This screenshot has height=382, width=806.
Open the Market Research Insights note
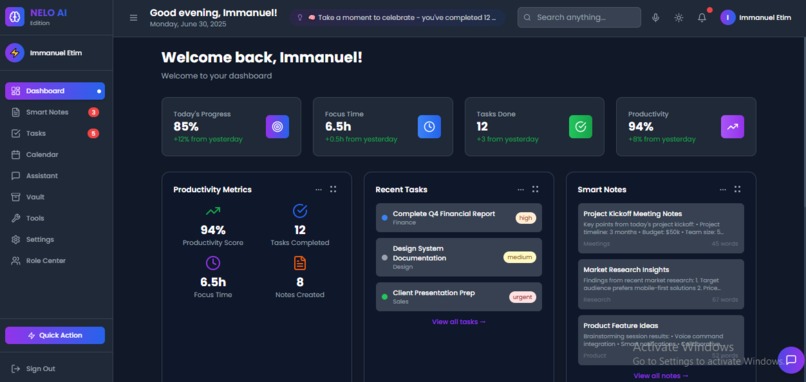(x=661, y=284)
